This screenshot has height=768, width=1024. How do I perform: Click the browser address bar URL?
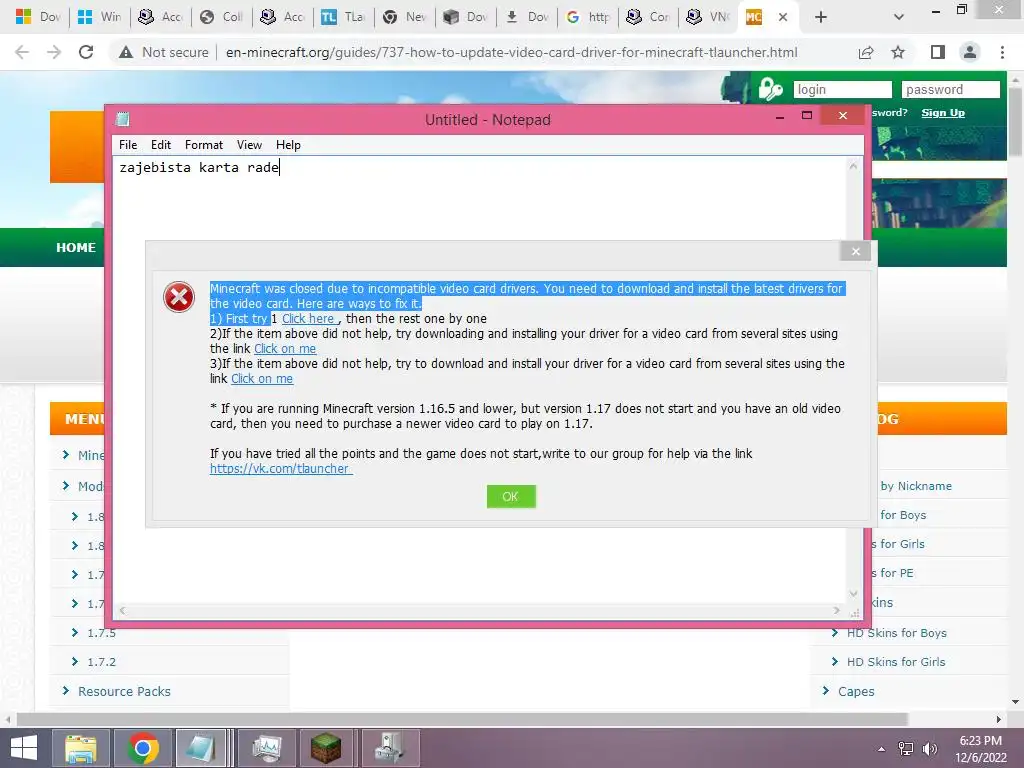pos(511,52)
